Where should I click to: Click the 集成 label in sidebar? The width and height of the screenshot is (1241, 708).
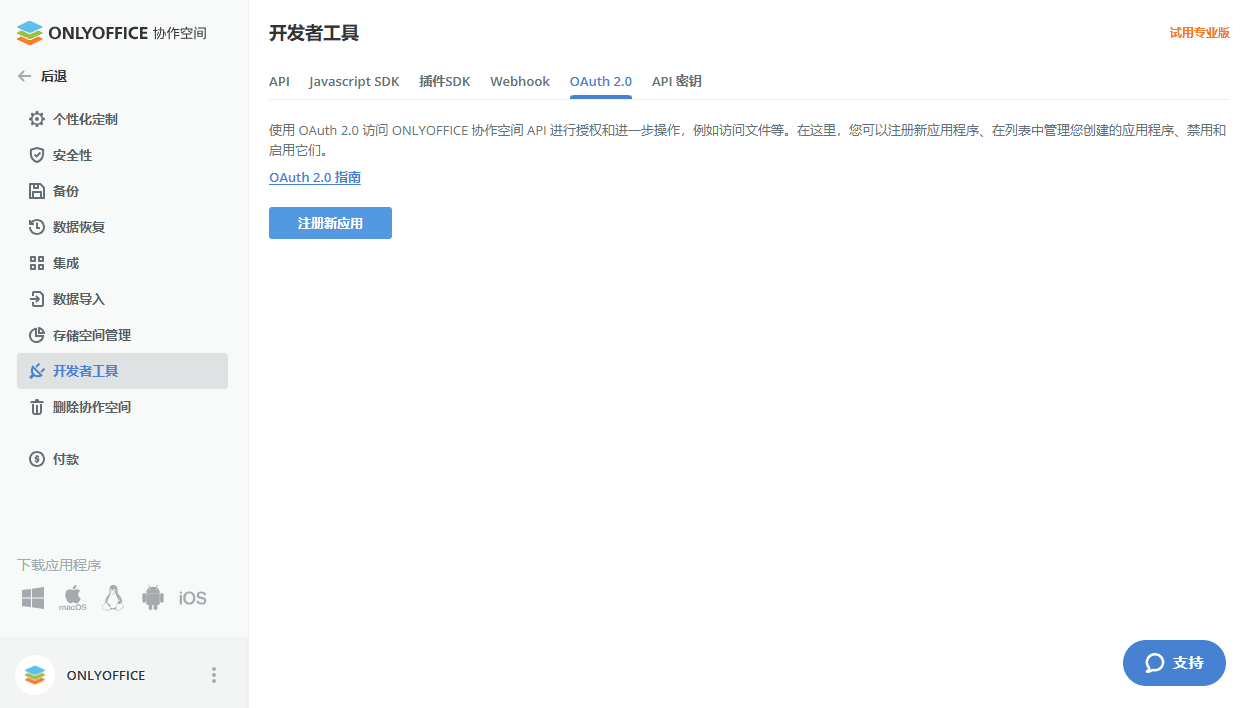click(x=66, y=263)
